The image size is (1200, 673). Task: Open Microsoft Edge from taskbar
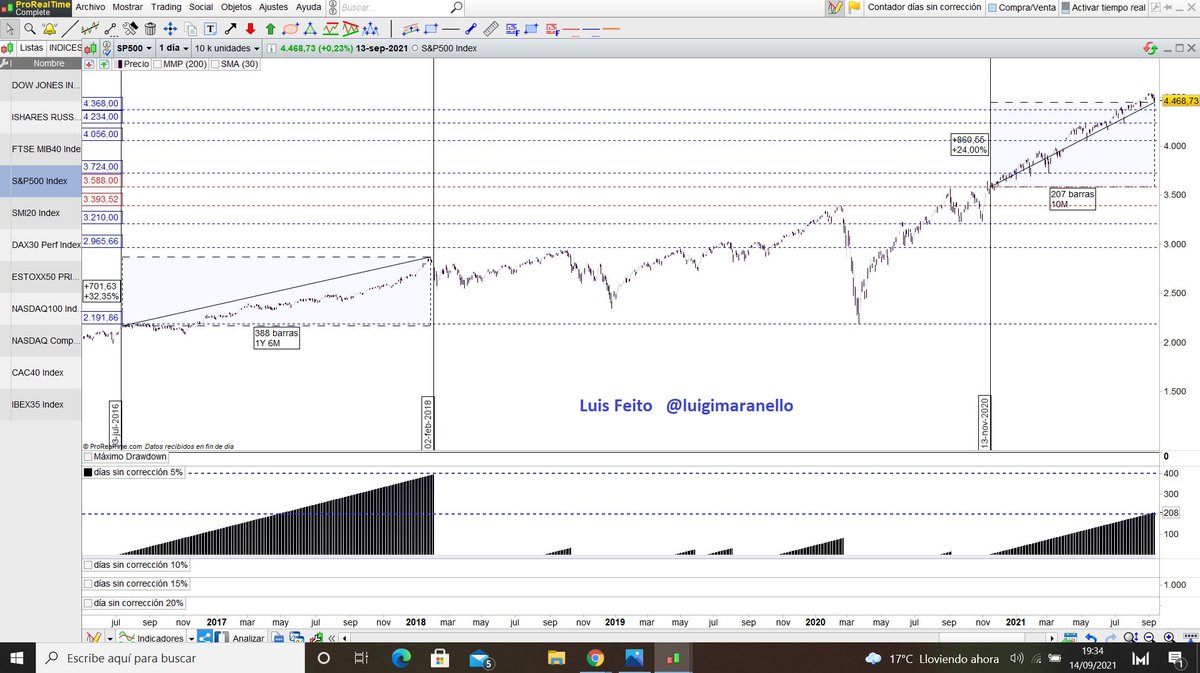point(401,659)
